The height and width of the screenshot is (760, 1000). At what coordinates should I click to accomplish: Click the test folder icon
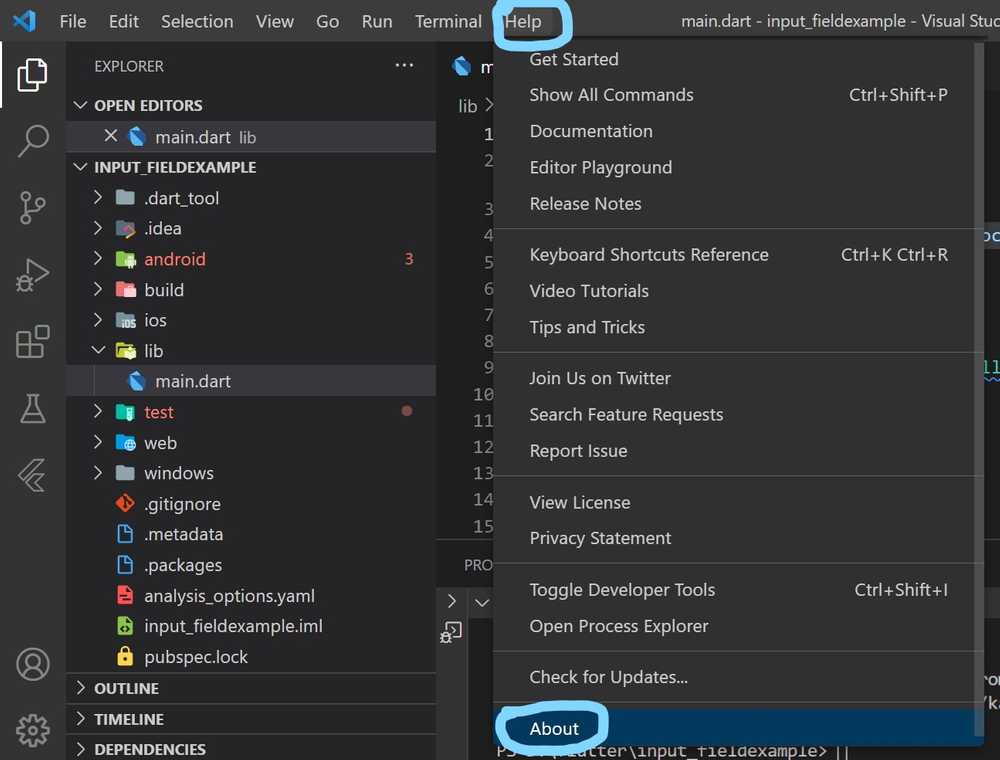click(126, 412)
